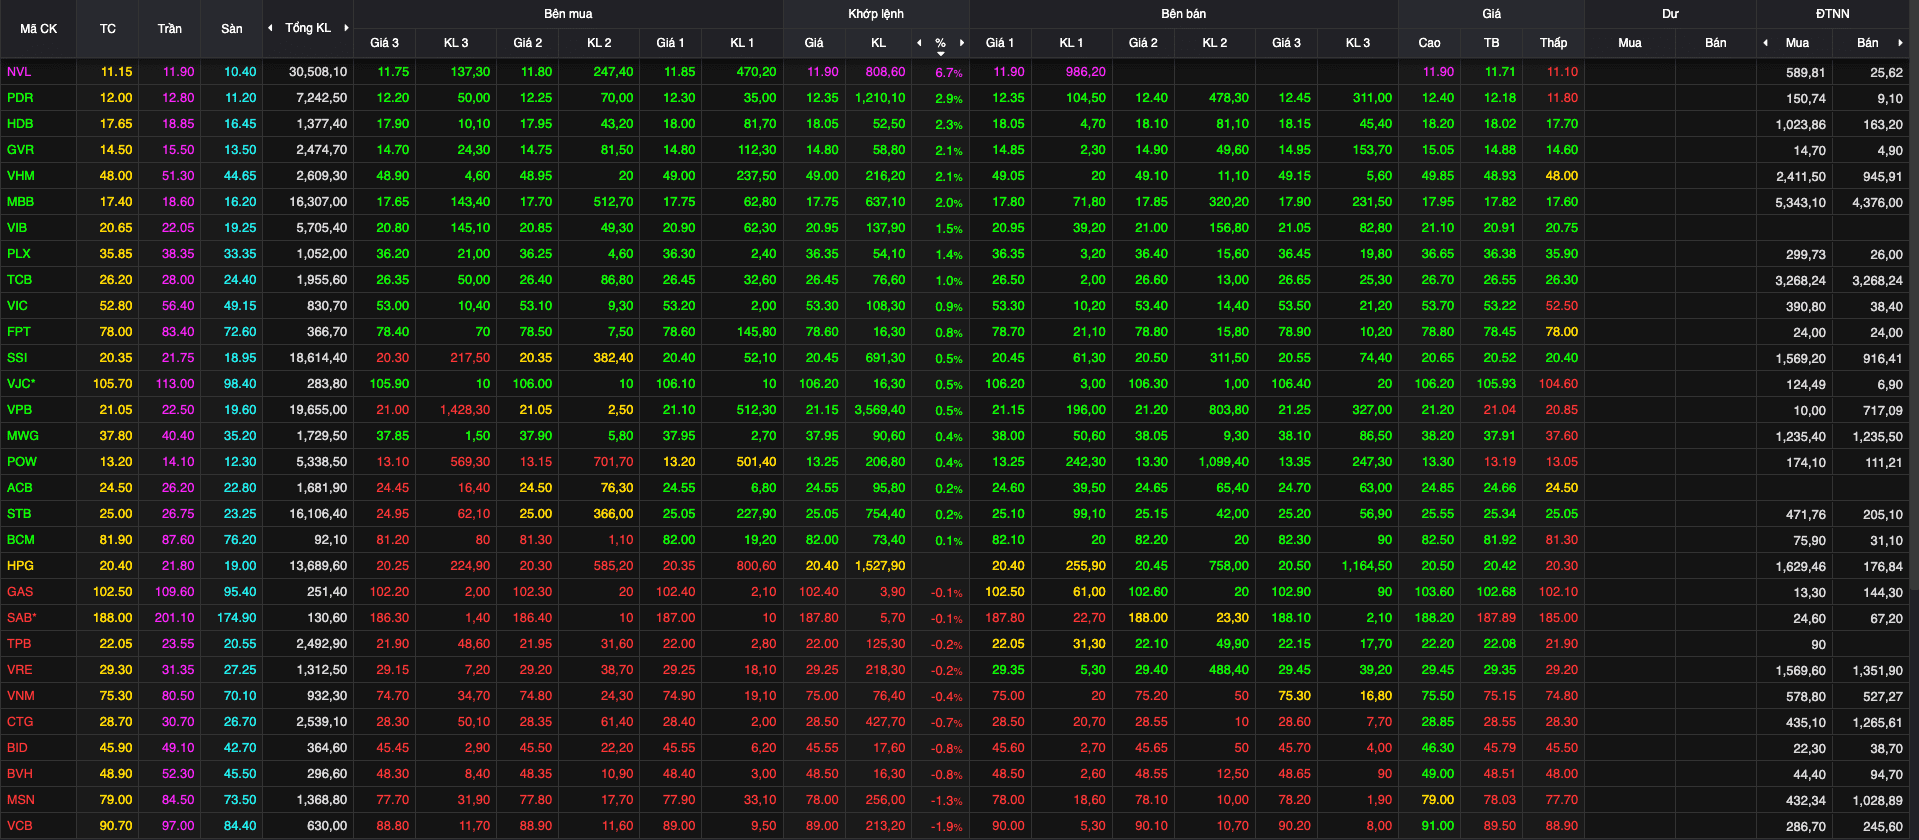The image size is (1919, 840).
Task: Click KL 1 header under Bên mua
Action: pyautogui.click(x=742, y=43)
